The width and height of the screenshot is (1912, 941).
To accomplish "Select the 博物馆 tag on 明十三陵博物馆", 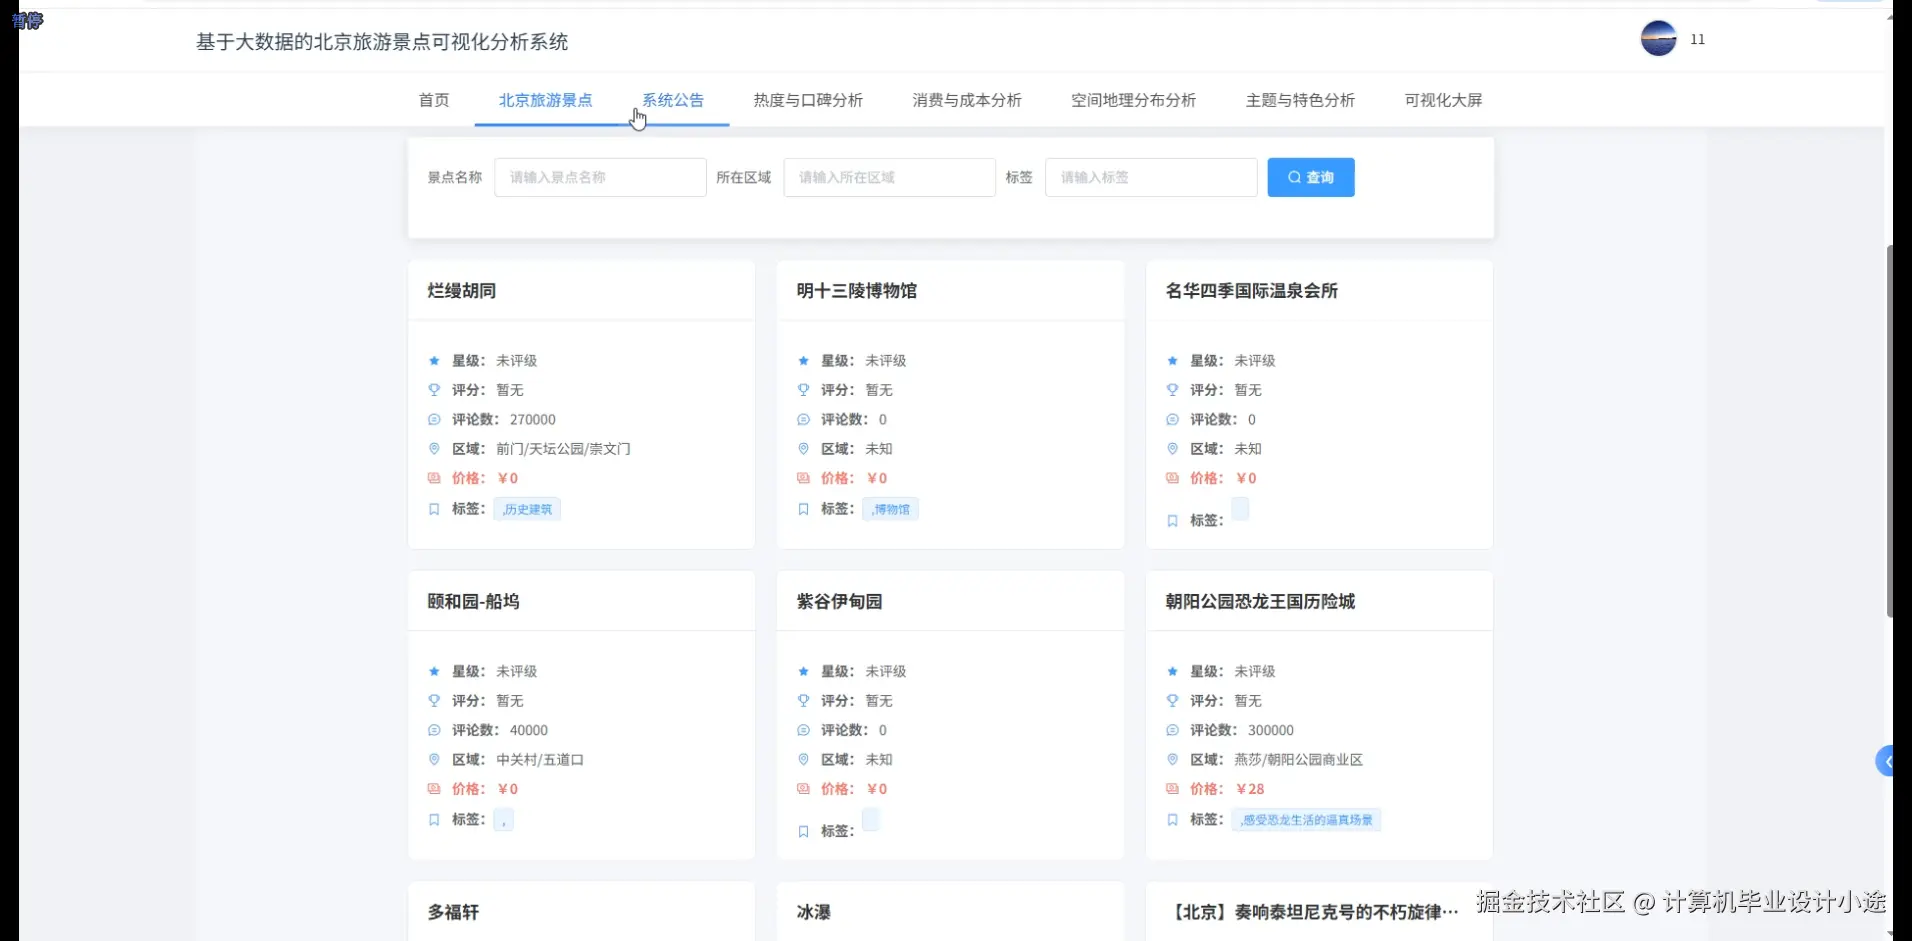I will [x=889, y=509].
